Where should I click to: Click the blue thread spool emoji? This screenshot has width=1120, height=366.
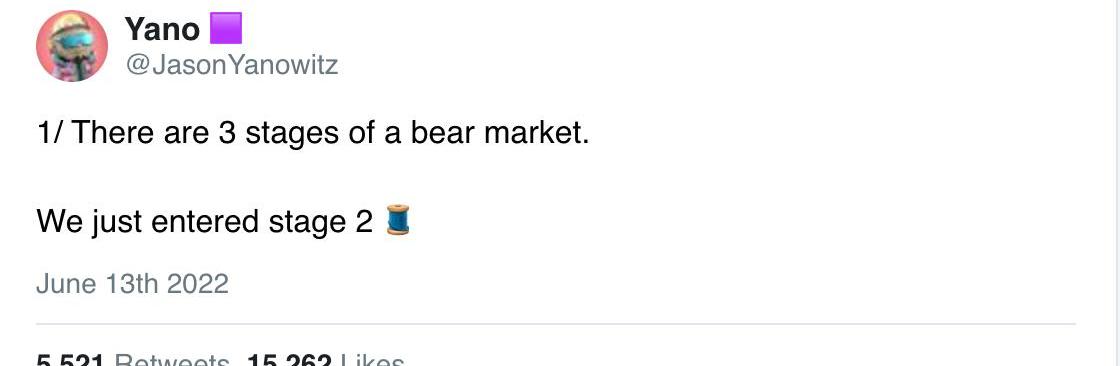(398, 219)
